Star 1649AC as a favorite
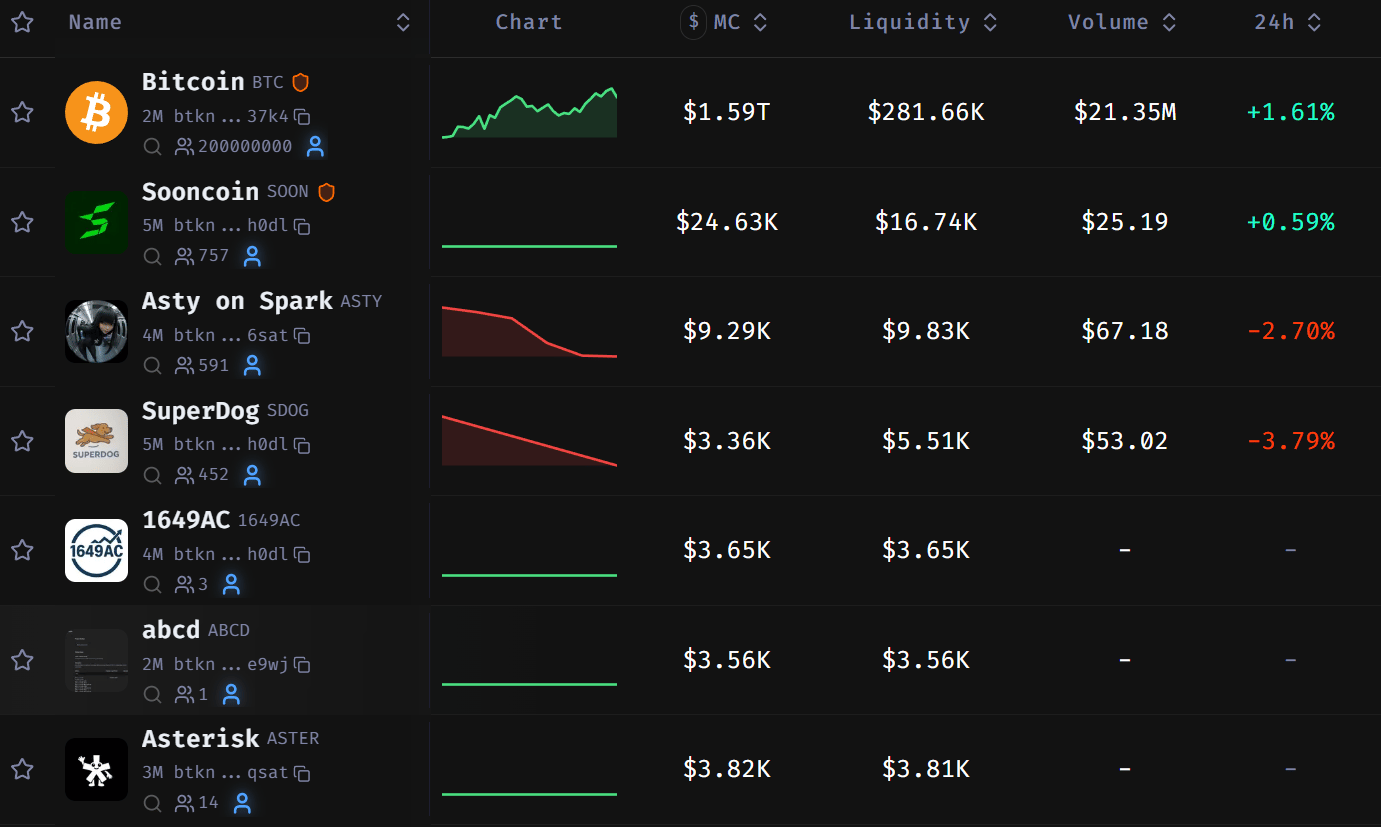 pyautogui.click(x=22, y=550)
